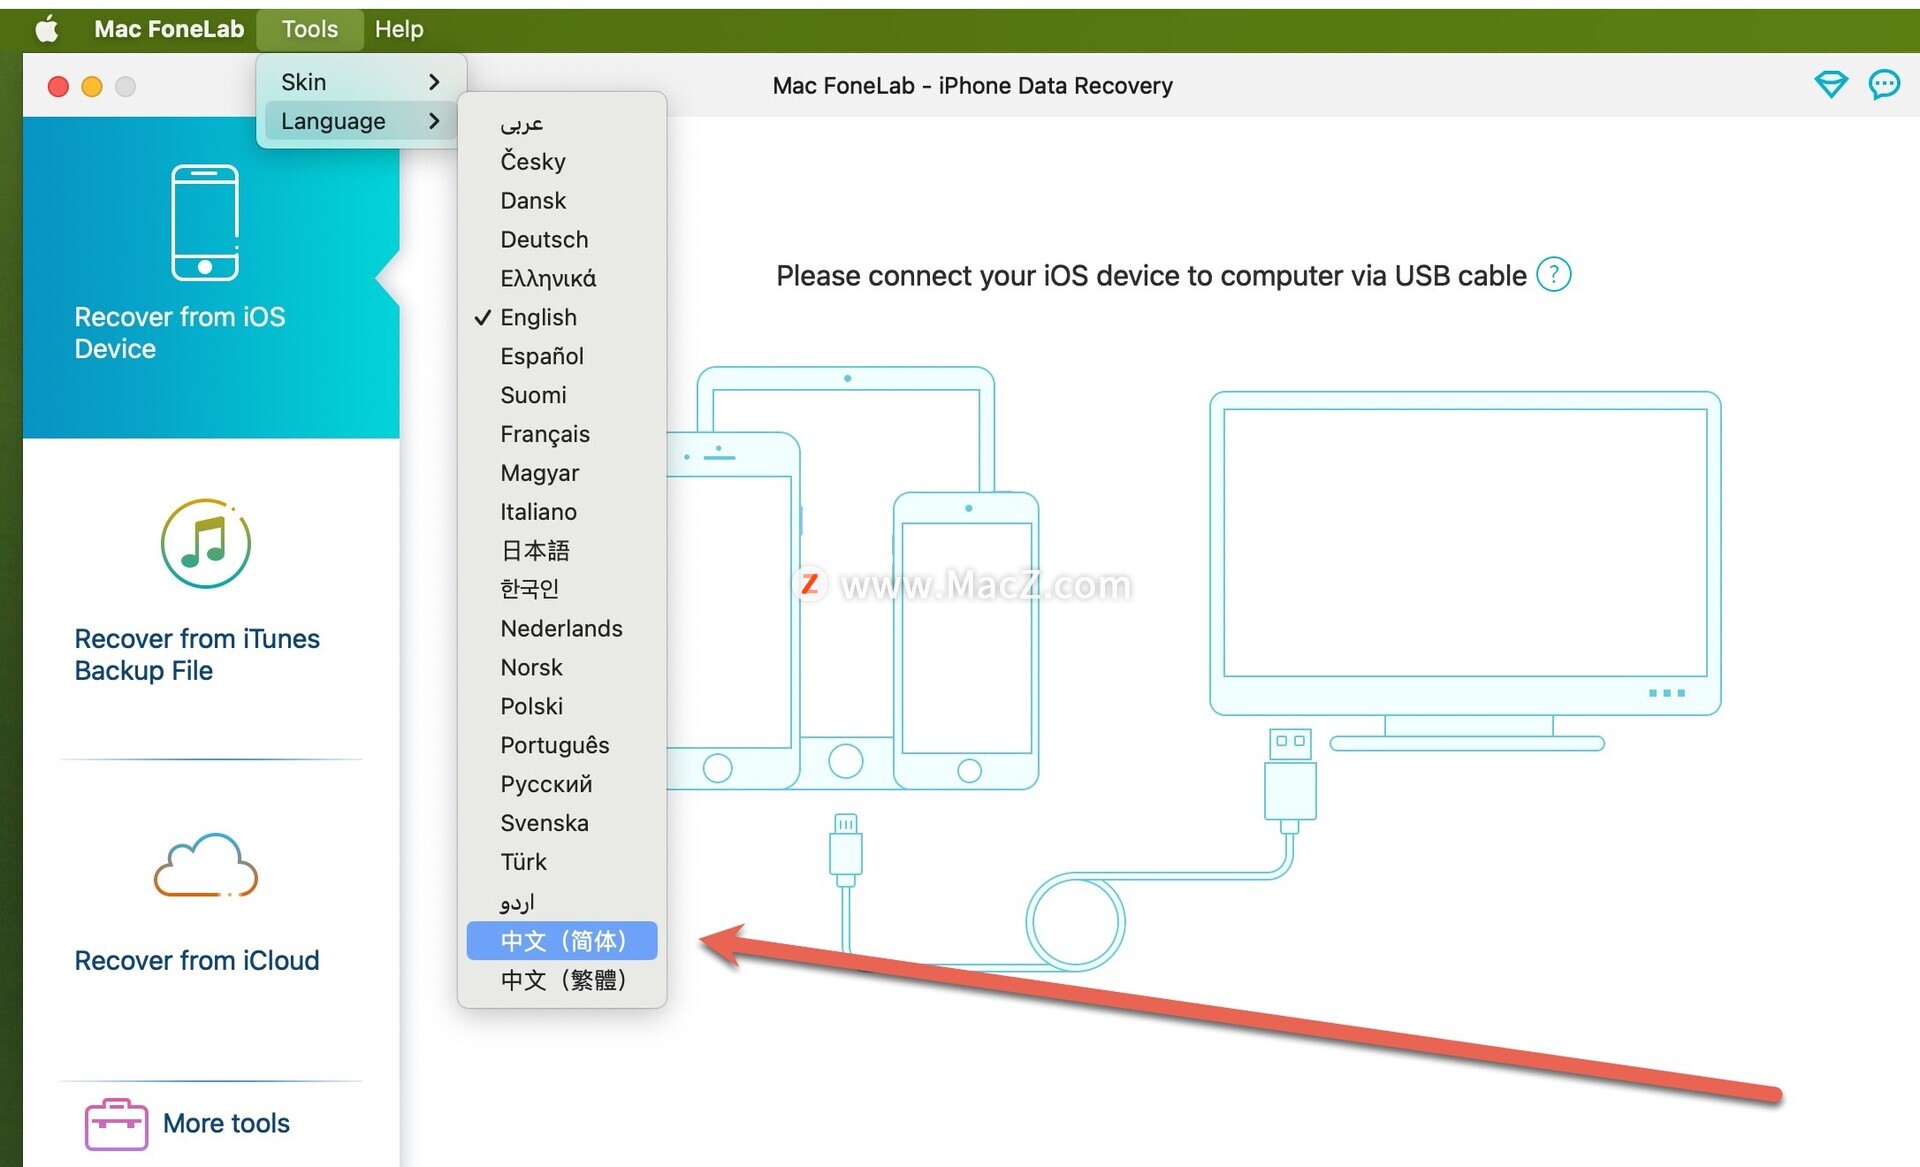This screenshot has height=1167, width=1920.
Task: Select 中文 (繁體) Traditional Chinese
Action: [x=562, y=980]
